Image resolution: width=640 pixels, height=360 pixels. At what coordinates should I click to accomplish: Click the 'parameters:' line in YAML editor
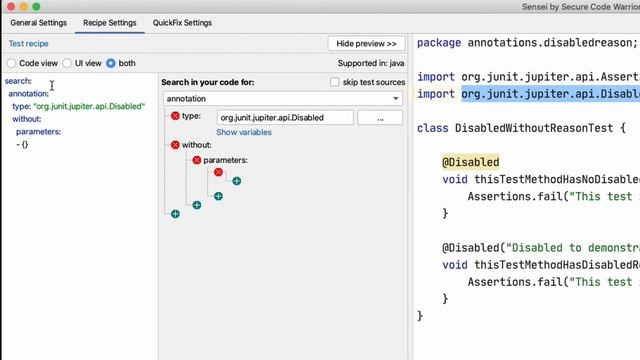[x=38, y=131]
